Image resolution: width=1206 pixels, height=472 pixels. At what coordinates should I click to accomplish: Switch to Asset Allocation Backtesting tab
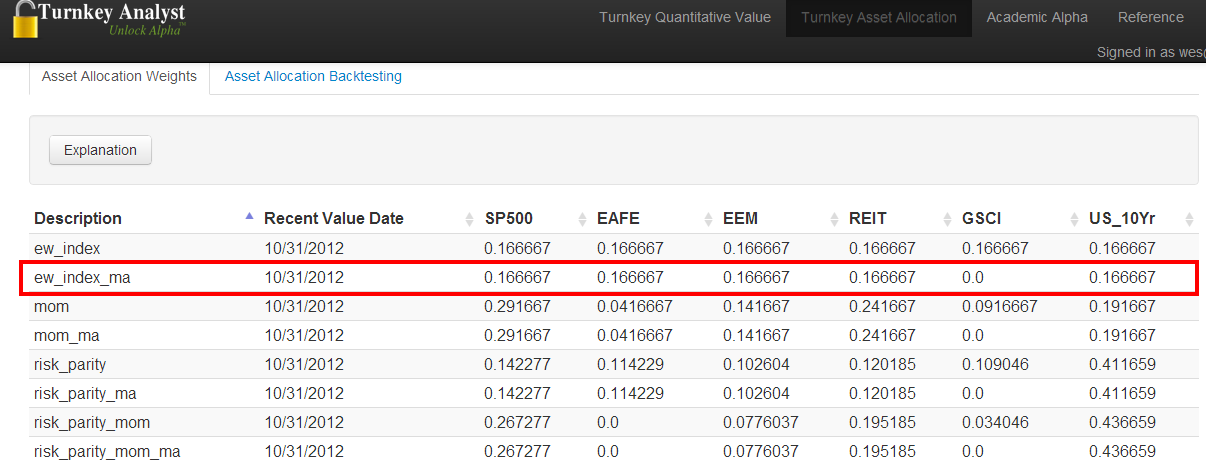313,76
